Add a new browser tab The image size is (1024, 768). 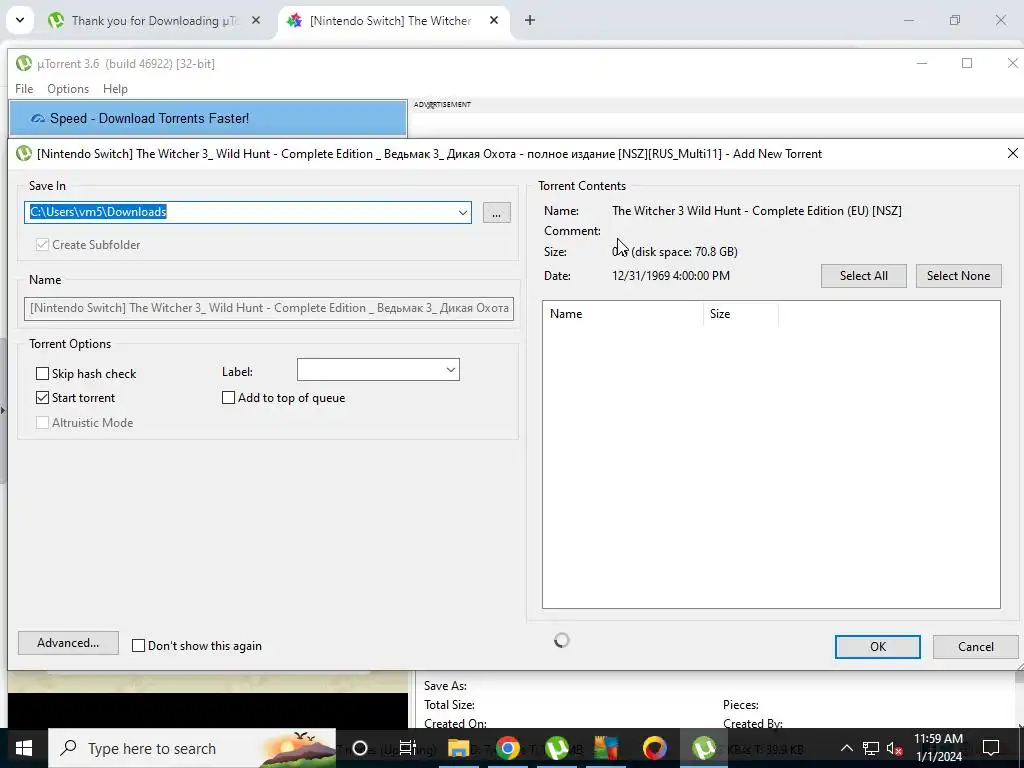[530, 20]
